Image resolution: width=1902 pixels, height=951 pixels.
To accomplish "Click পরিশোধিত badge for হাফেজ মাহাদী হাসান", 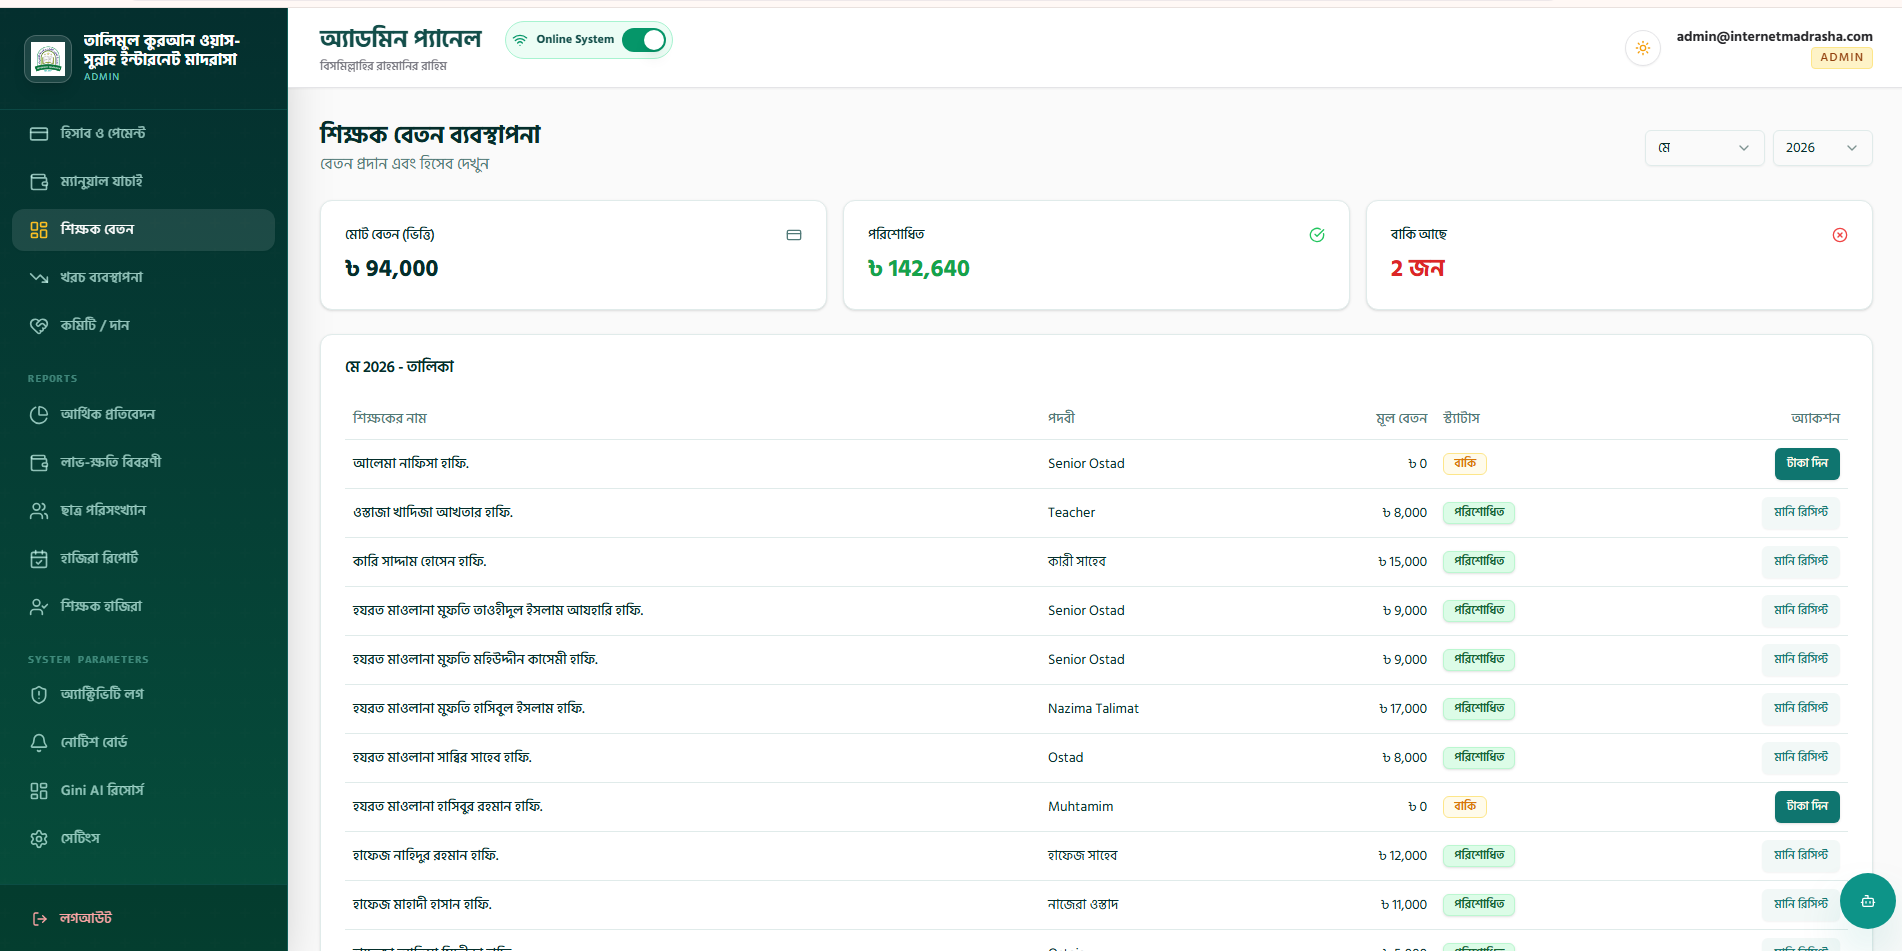I will [1479, 905].
